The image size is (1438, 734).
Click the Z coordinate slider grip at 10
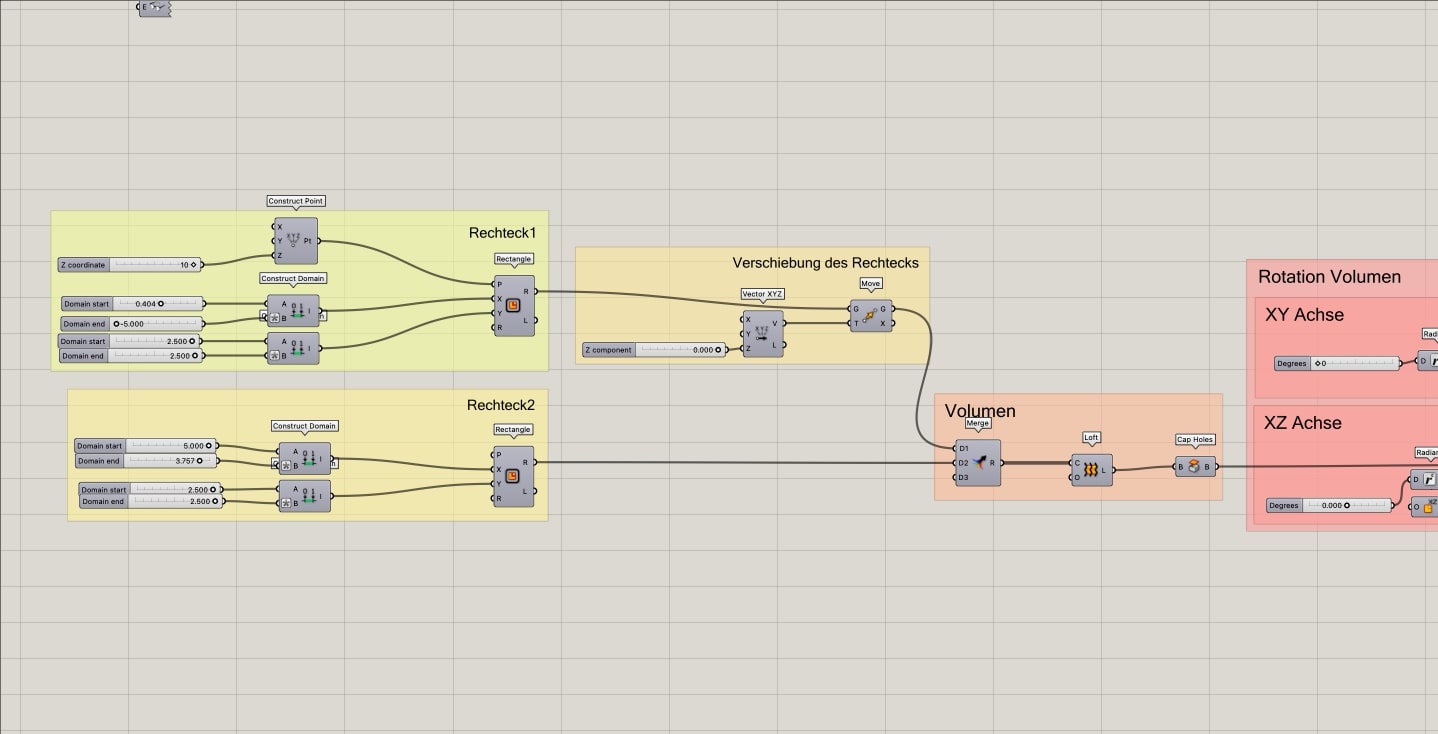tap(191, 264)
